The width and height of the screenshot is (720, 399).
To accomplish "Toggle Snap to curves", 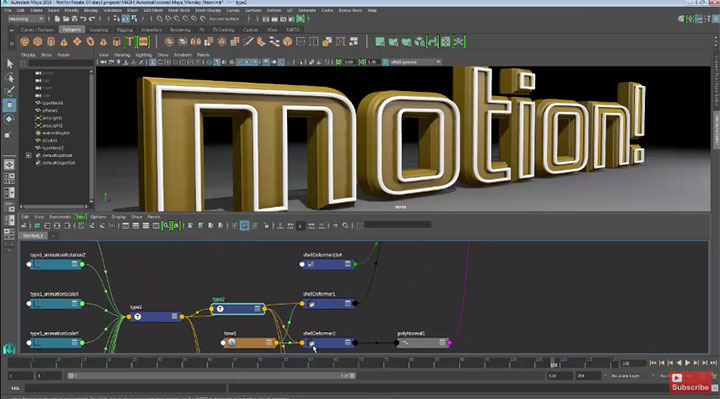I will pos(168,19).
